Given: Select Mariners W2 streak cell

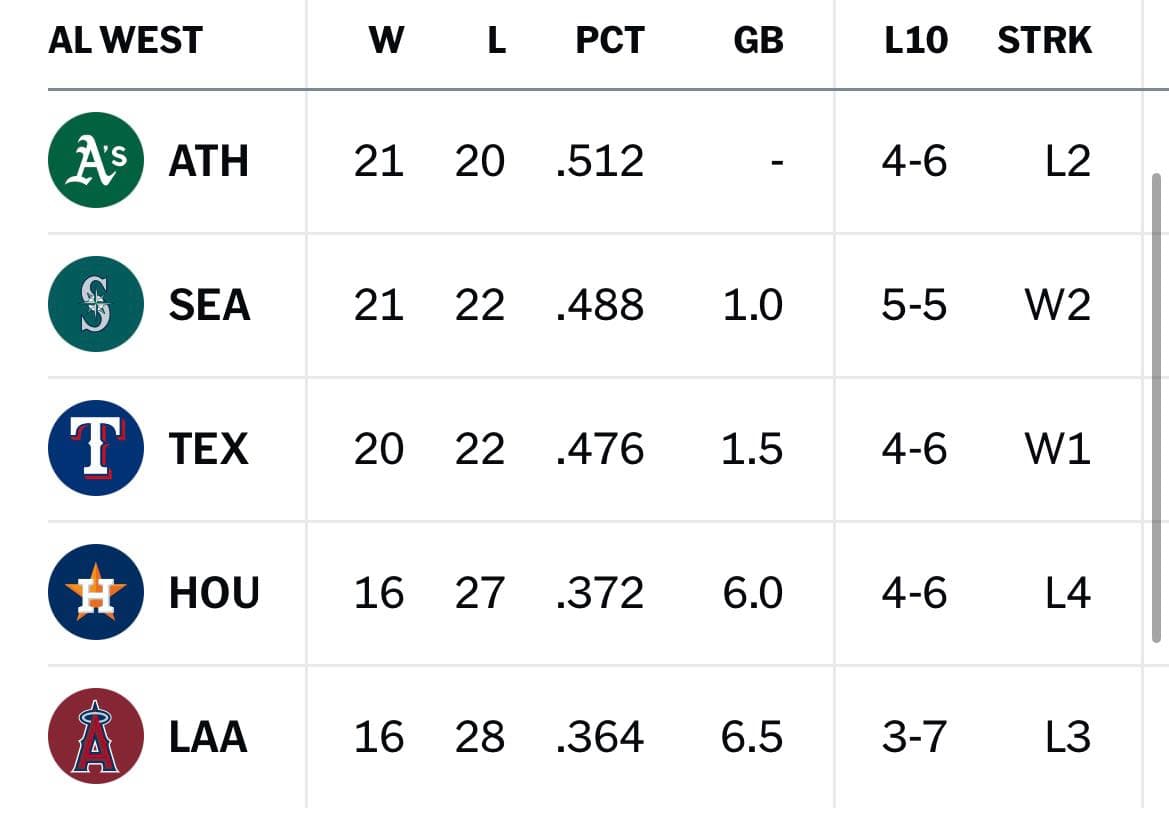Looking at the screenshot, I should coord(1058,305).
